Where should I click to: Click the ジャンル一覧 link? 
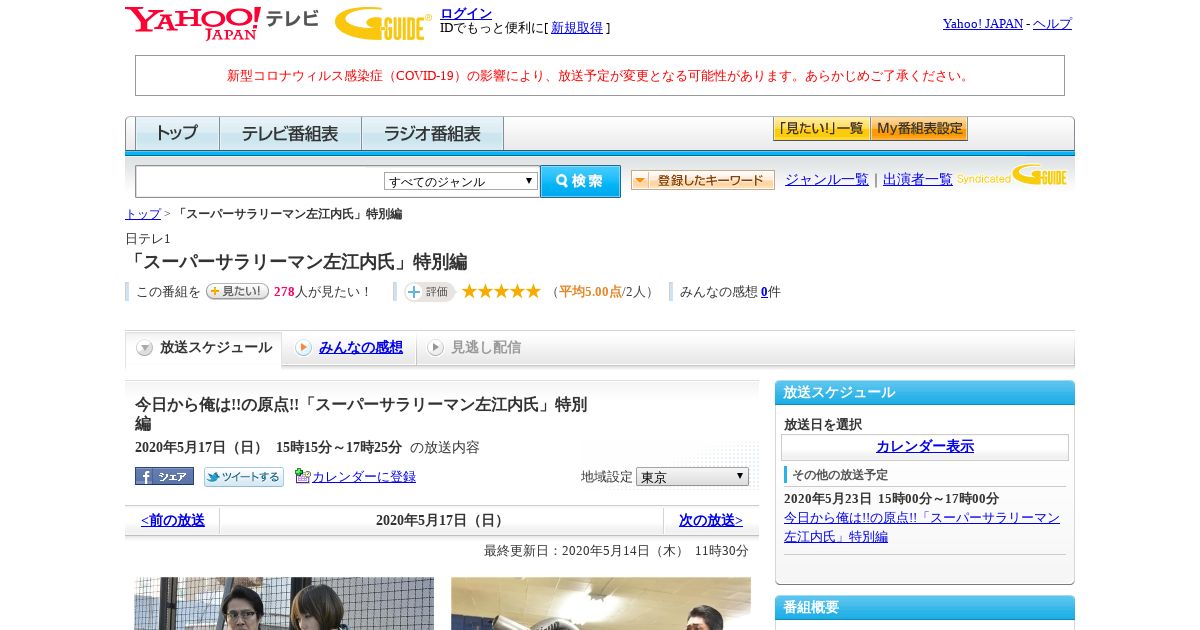(827, 180)
